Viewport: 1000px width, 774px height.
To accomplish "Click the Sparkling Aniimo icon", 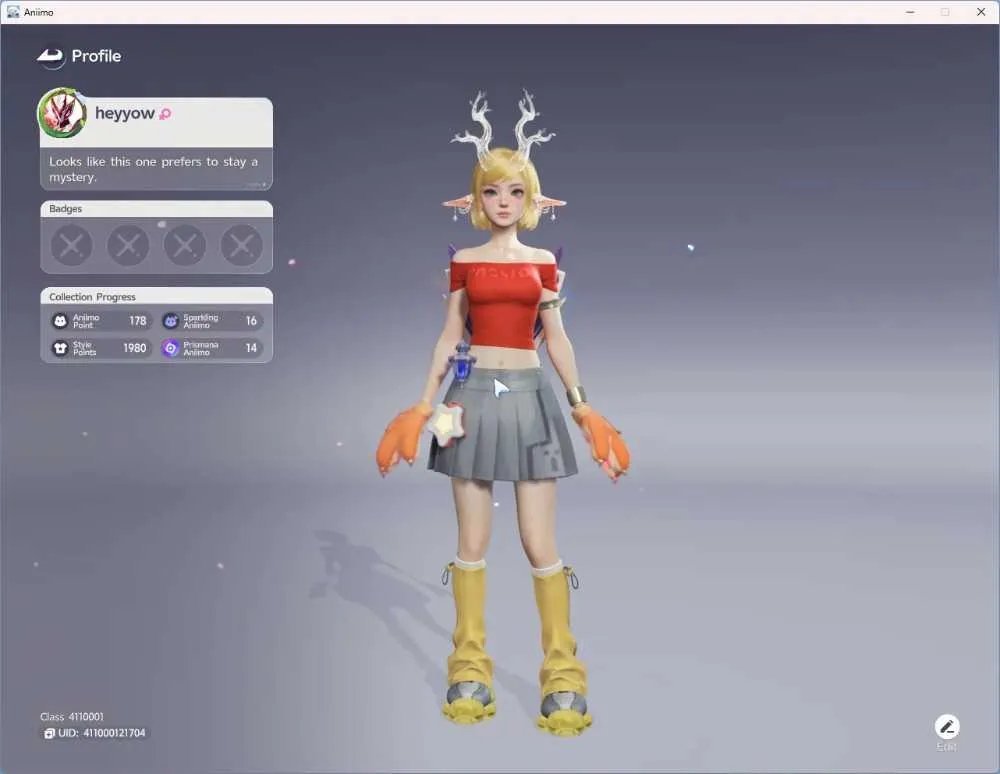I will pos(170,321).
